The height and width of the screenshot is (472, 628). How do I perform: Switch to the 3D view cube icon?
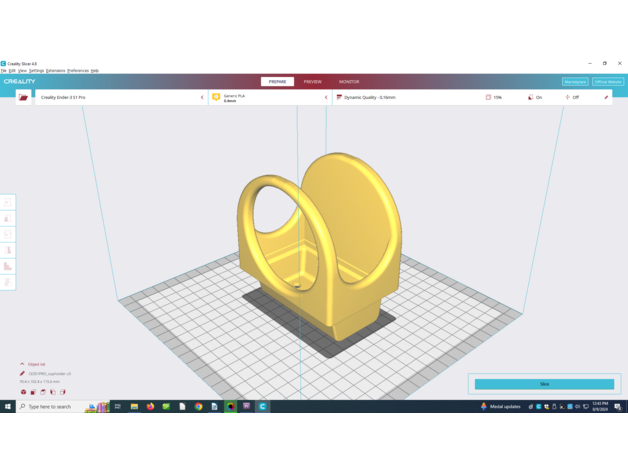pyautogui.click(x=23, y=392)
